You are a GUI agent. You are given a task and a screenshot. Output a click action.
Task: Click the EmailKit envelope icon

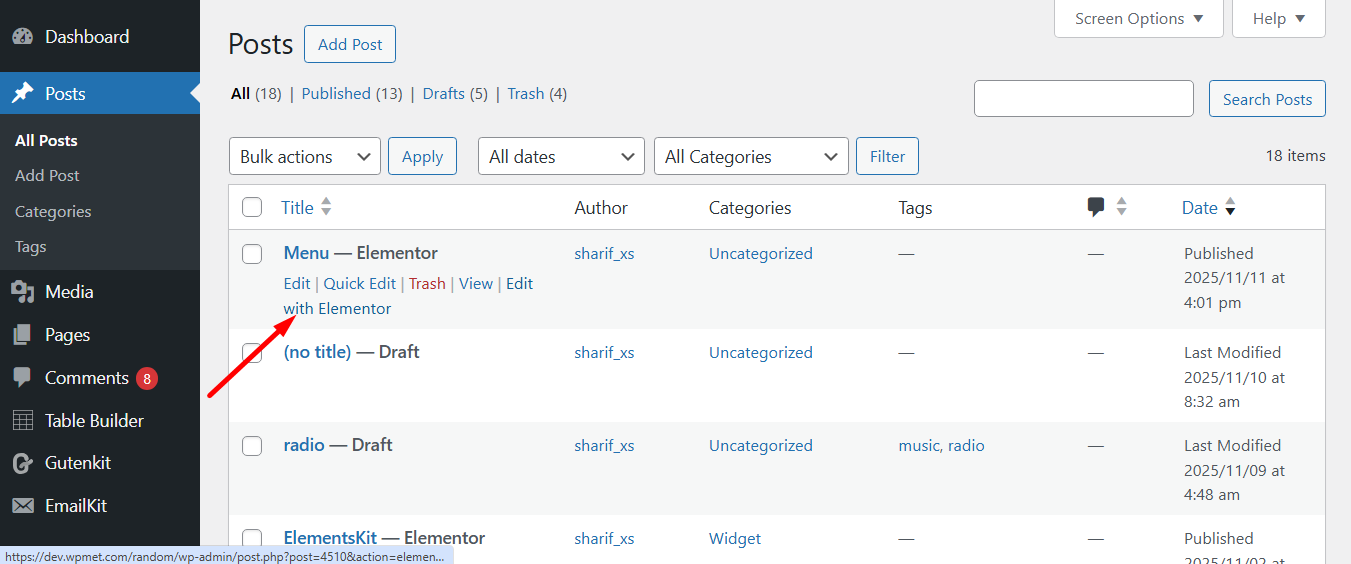click(22, 506)
